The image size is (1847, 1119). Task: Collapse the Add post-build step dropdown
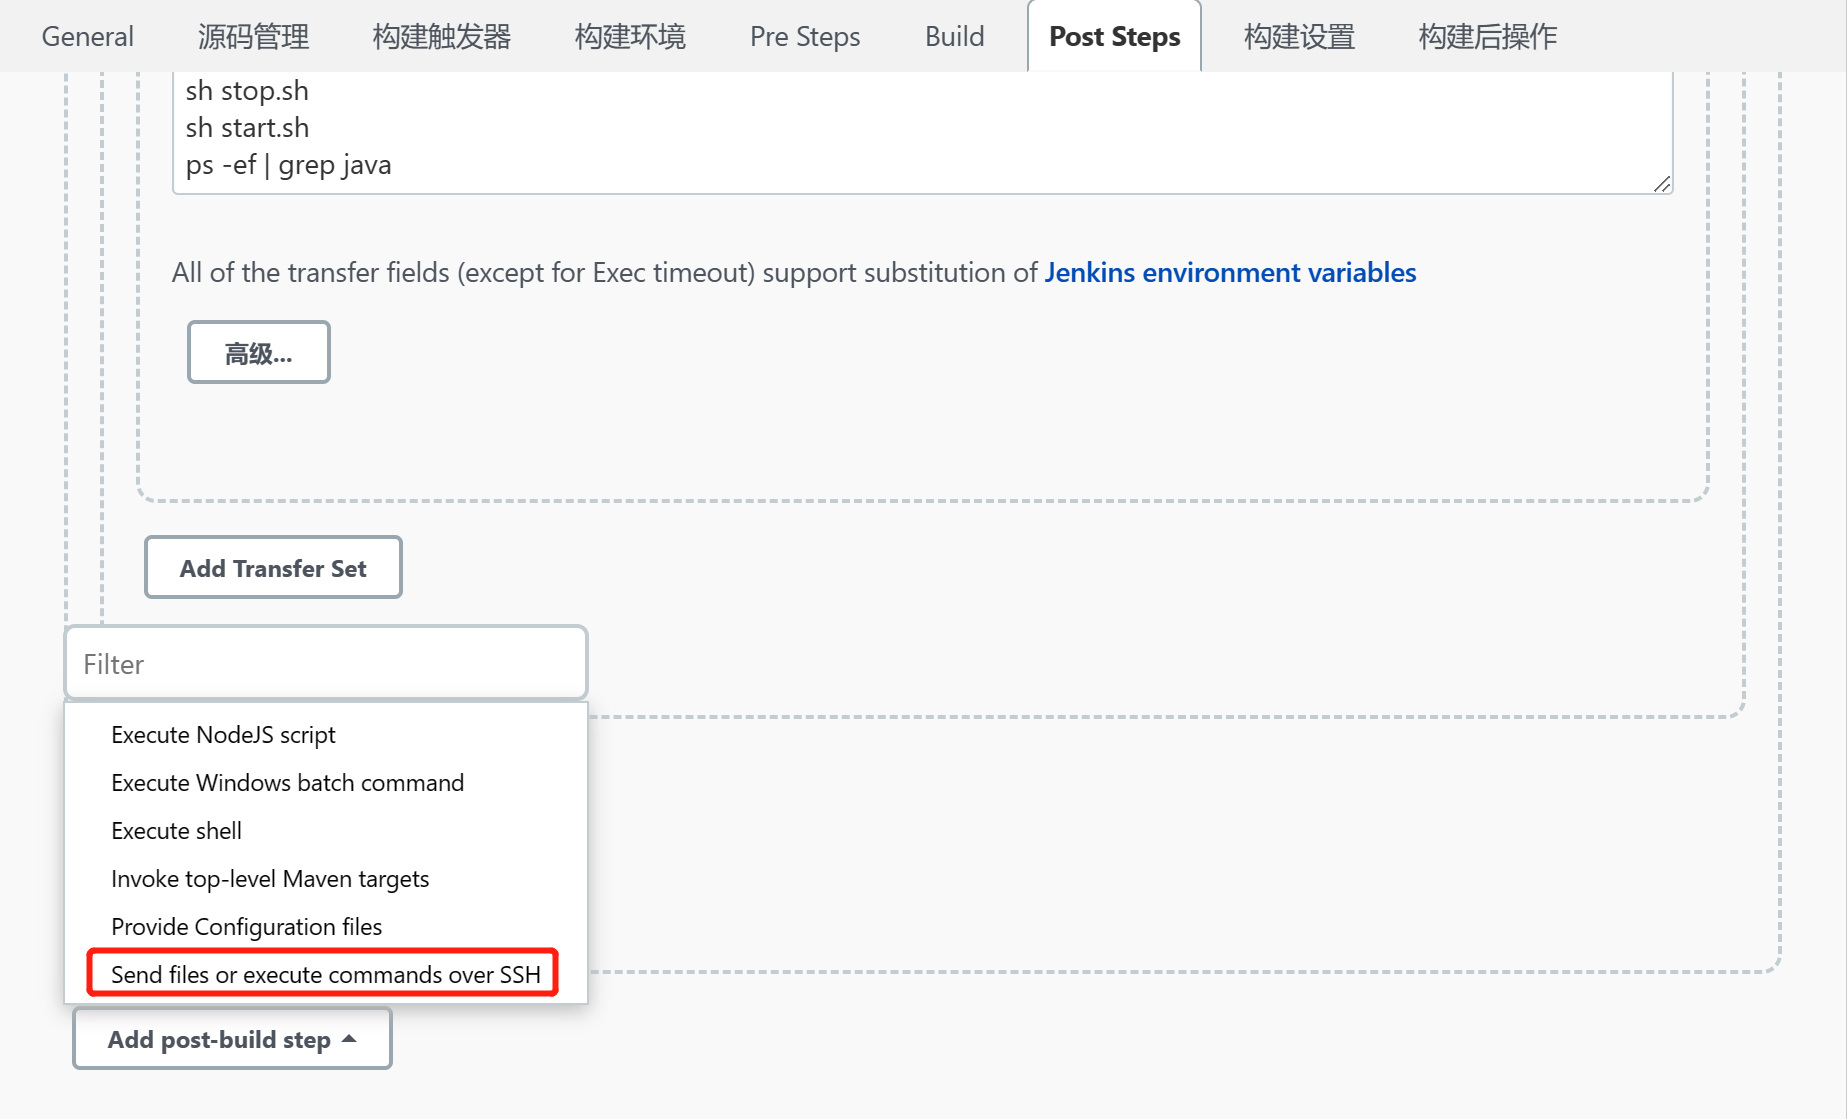click(231, 1038)
